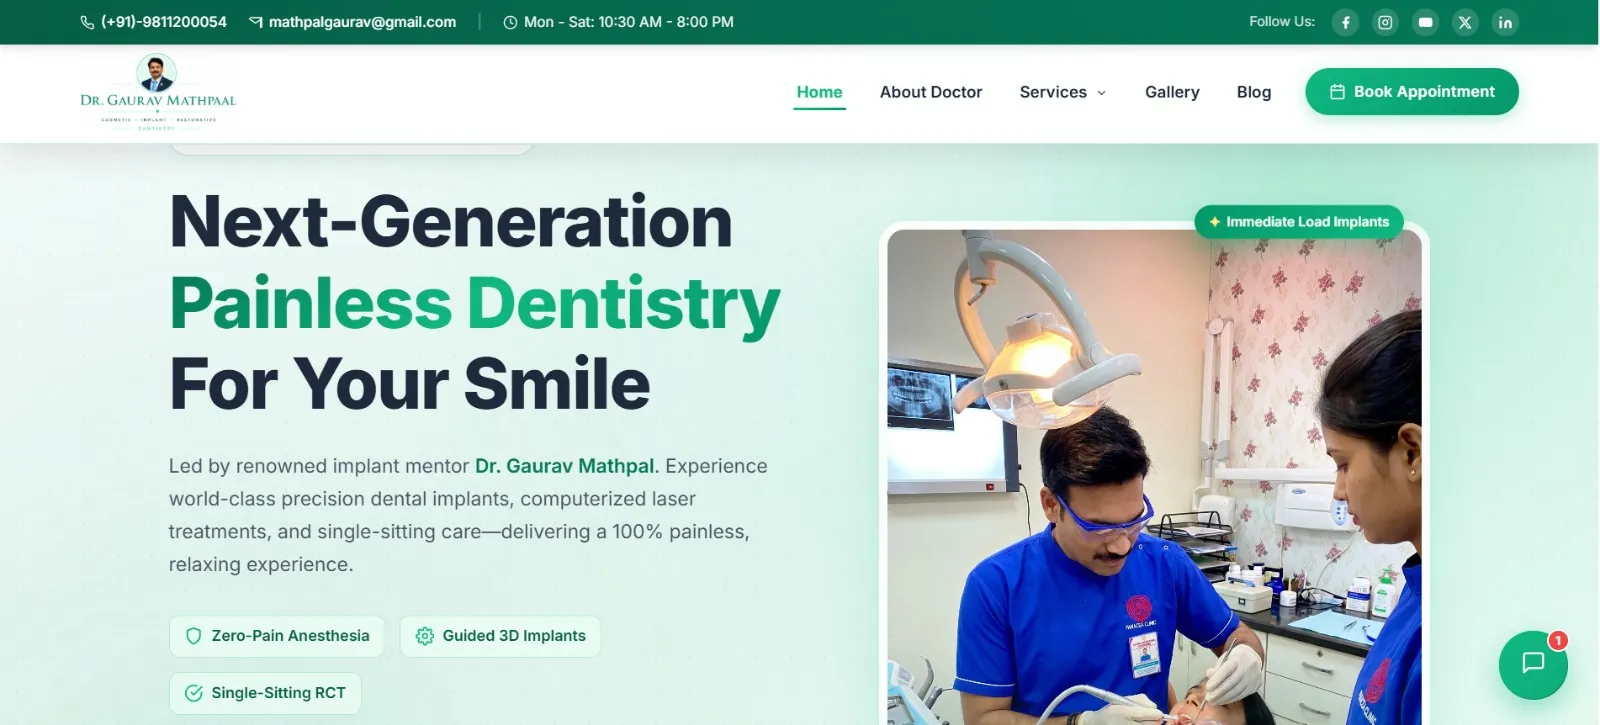Screen dimensions: 1600x725
Task: Click the checkmark icon on Single-Sitting RCT
Action: coord(194,693)
